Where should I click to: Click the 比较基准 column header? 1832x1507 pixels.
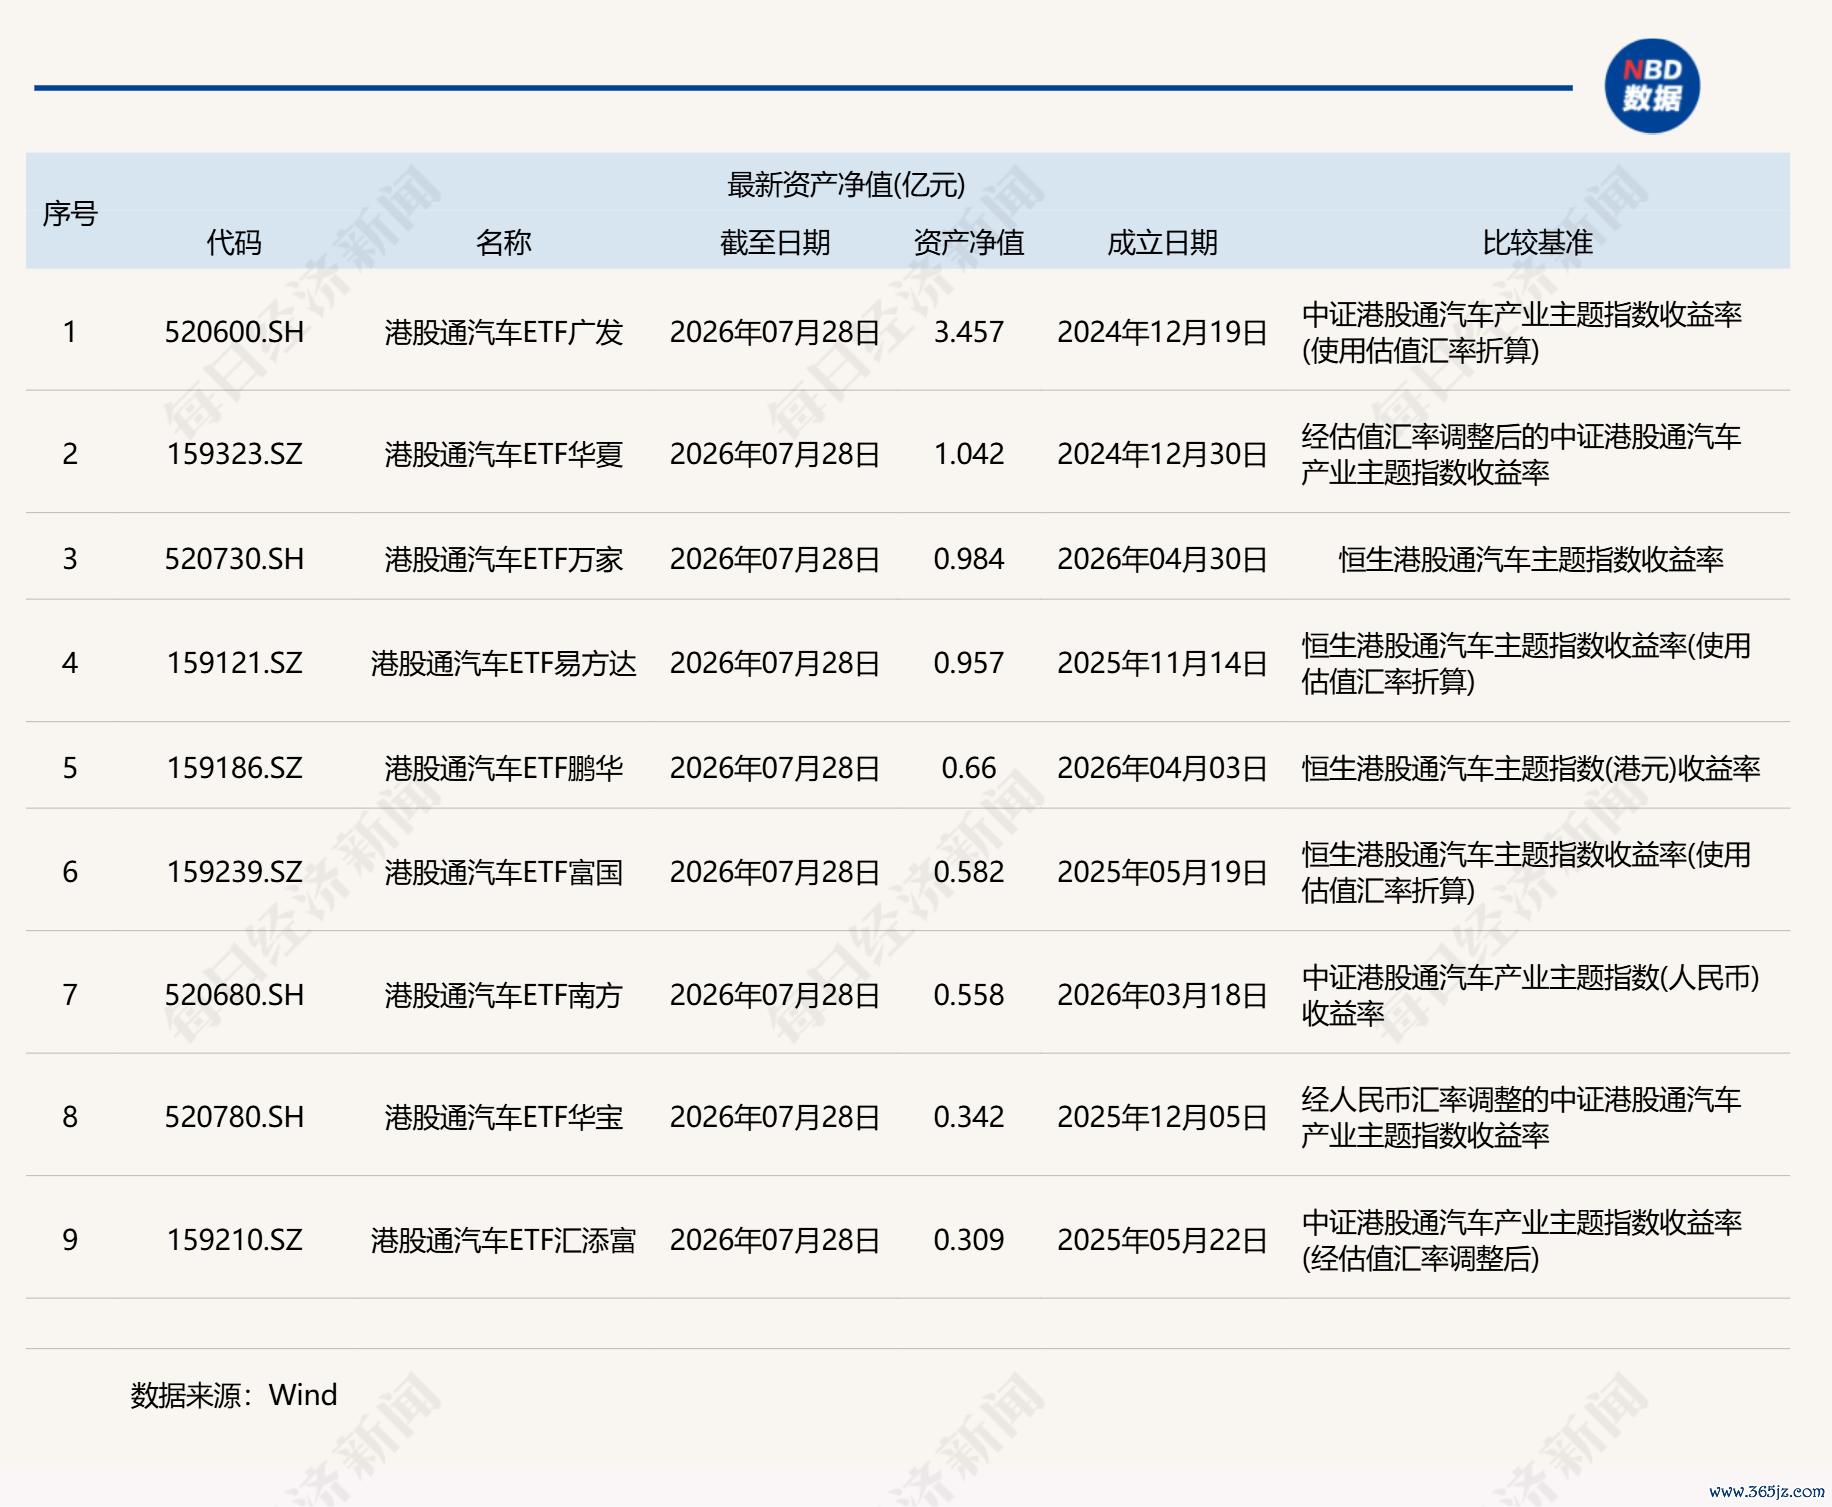[x=1538, y=242]
